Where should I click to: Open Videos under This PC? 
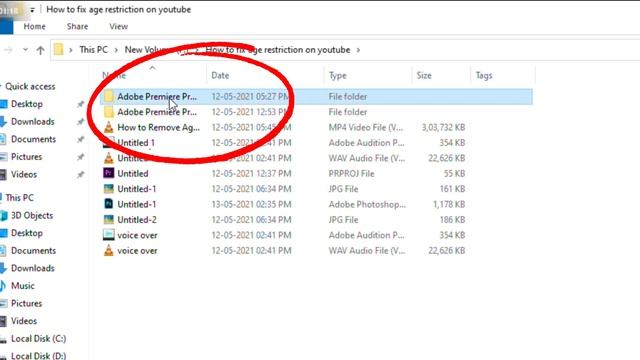point(24,321)
